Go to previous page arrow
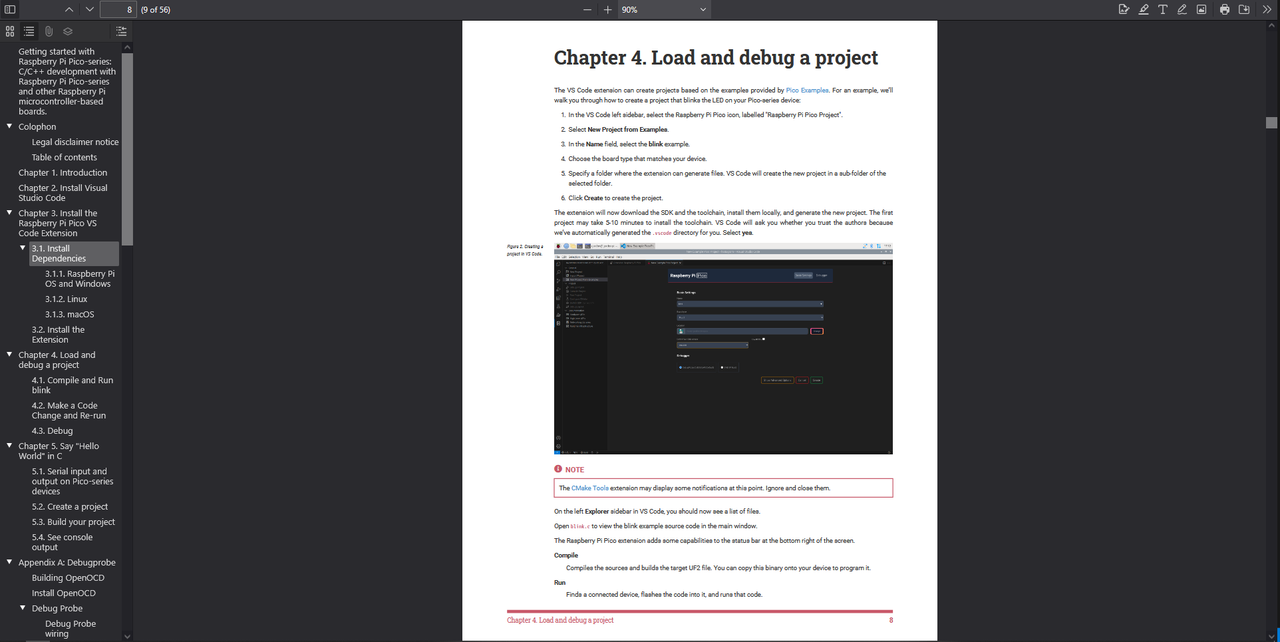The width and height of the screenshot is (1280, 642). 69,9
